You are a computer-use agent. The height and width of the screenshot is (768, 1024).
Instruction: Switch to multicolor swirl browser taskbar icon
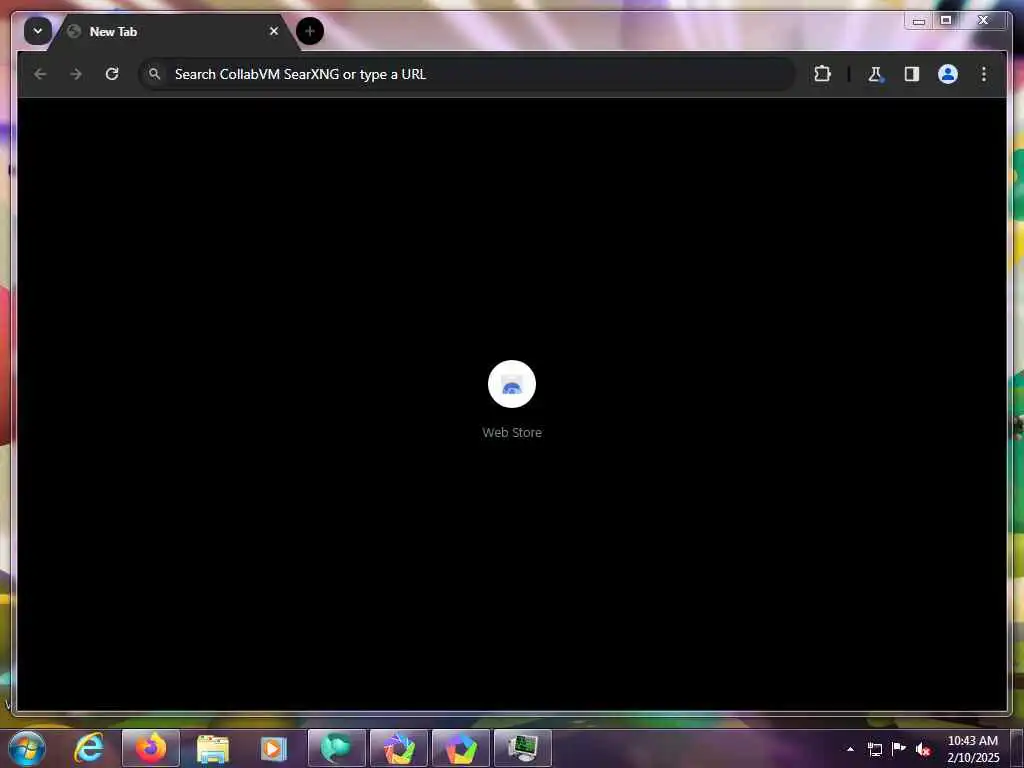[399, 748]
